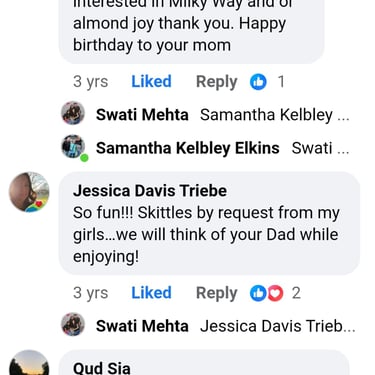Expand Samantha Kelbley Elkins' truncated reply
This screenshot has height=375, width=375.
[320, 148]
